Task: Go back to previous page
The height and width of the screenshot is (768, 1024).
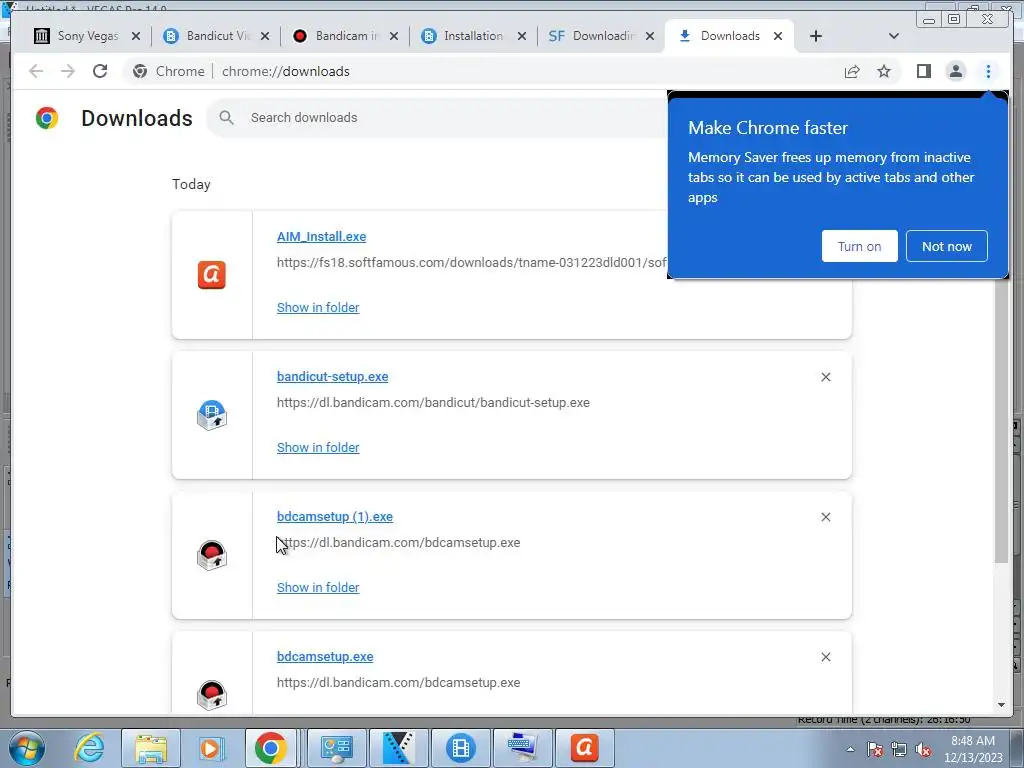Action: (36, 71)
